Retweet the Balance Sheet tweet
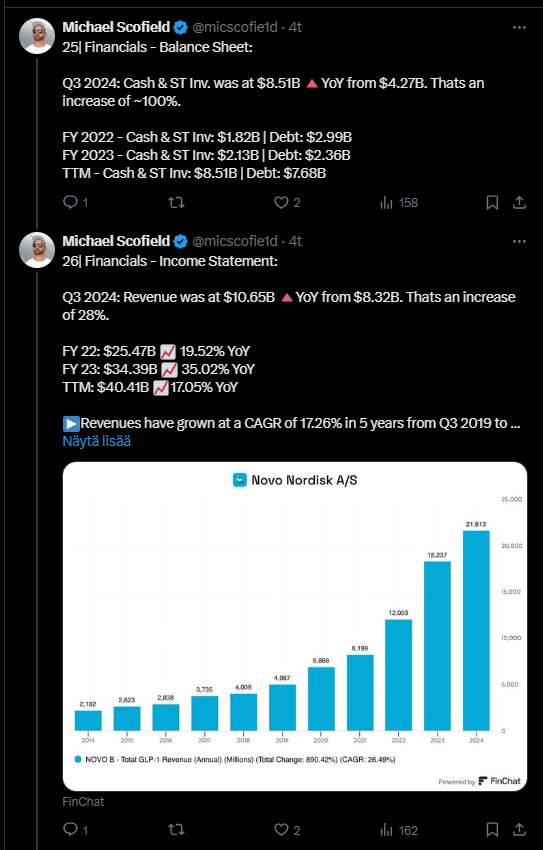 click(176, 203)
